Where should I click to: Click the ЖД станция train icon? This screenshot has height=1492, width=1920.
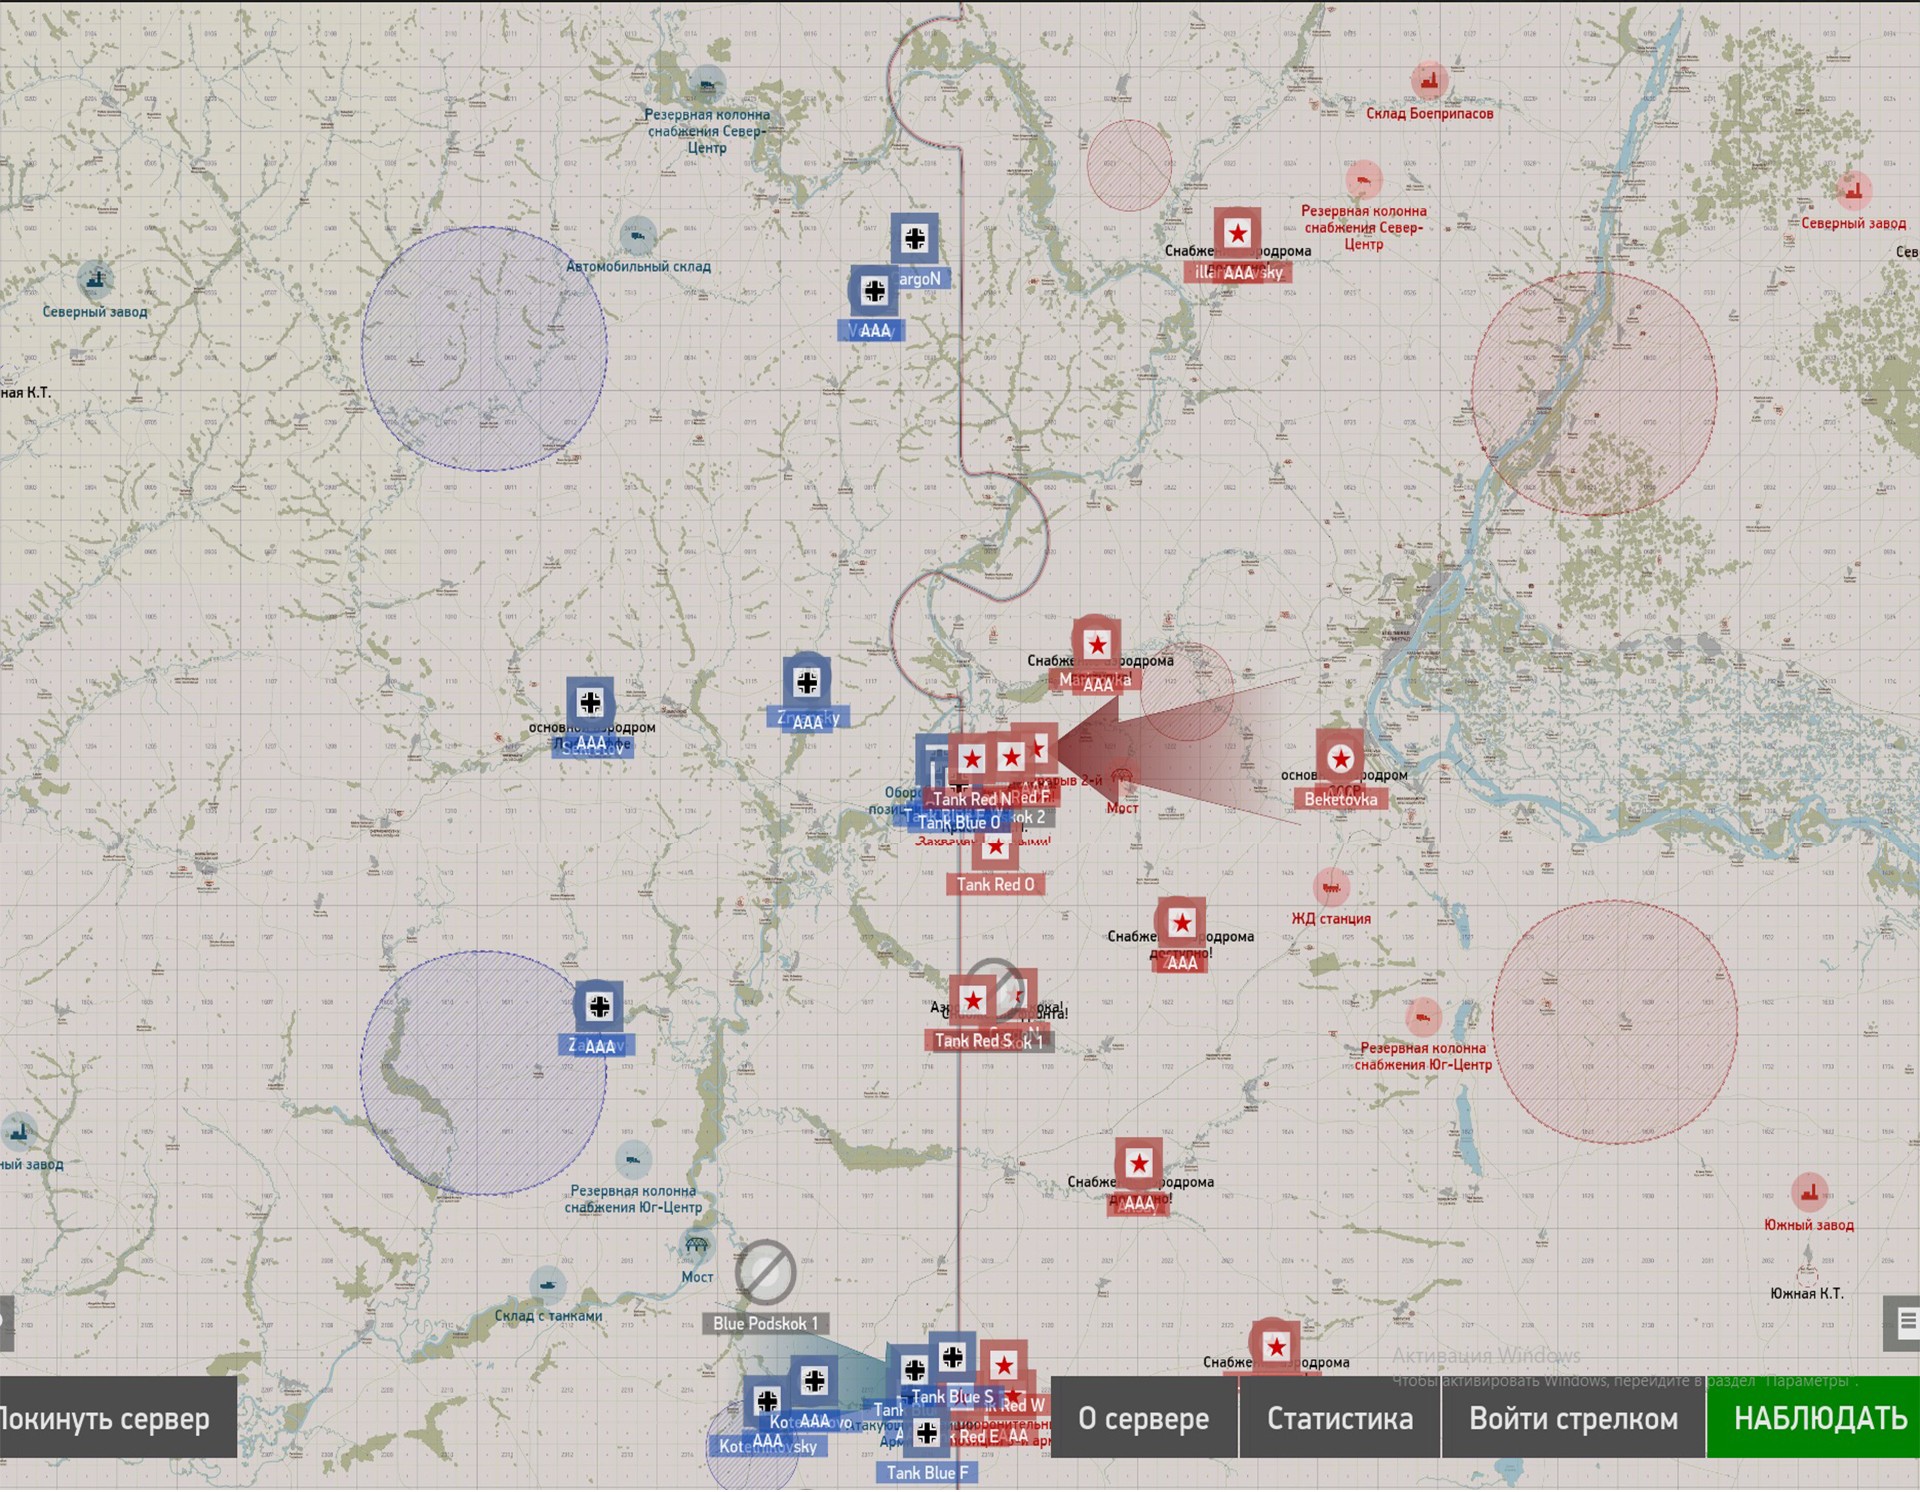[x=1330, y=886]
